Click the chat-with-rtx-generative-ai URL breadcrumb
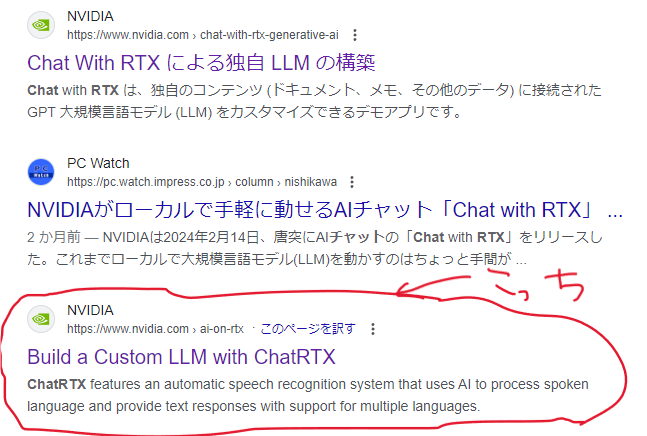The width and height of the screenshot is (647, 436). (203, 35)
